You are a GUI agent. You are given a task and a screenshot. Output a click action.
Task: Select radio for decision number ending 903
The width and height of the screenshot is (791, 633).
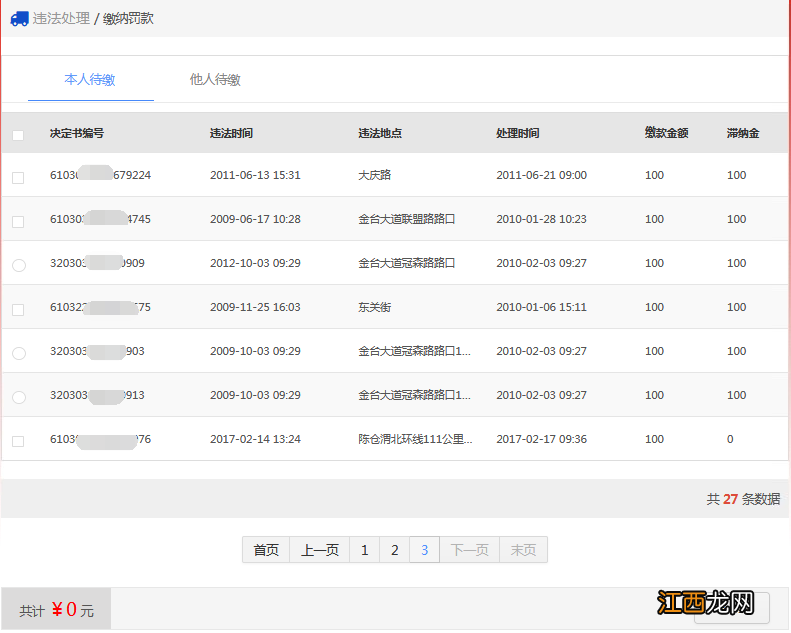pos(19,353)
